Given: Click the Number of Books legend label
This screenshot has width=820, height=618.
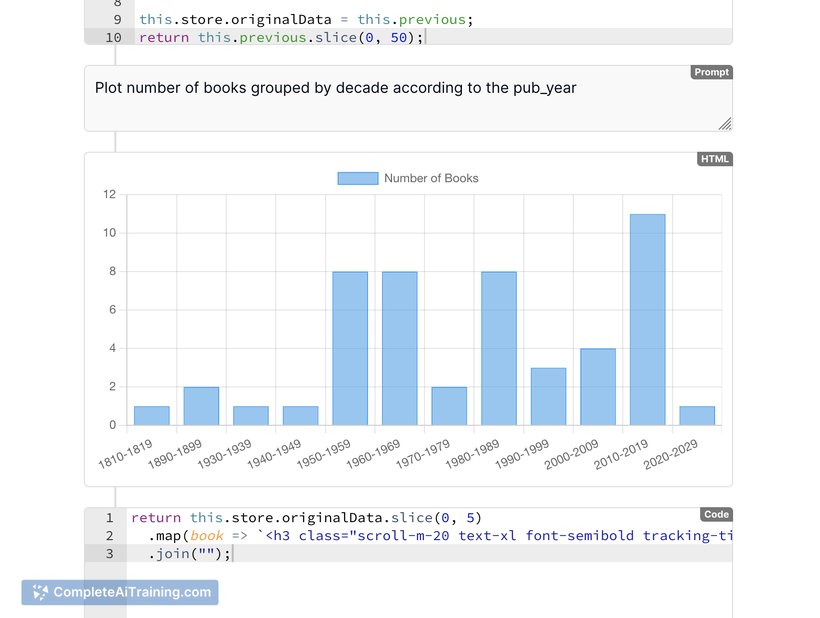Looking at the screenshot, I should [431, 178].
